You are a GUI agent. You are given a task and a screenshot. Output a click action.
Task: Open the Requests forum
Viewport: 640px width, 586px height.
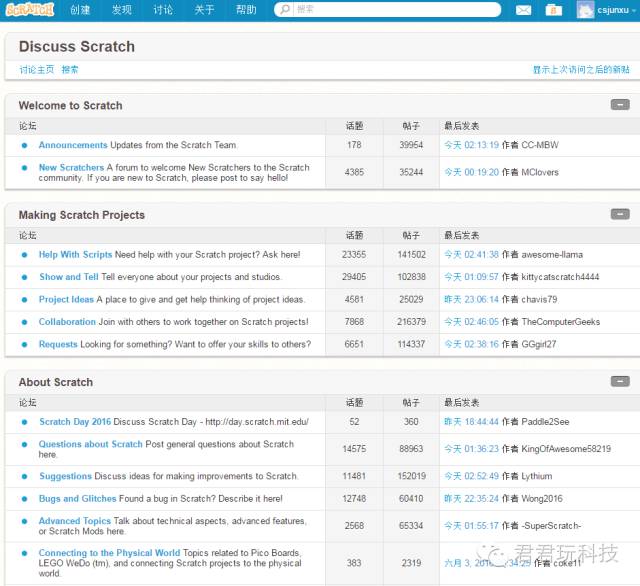pos(58,344)
